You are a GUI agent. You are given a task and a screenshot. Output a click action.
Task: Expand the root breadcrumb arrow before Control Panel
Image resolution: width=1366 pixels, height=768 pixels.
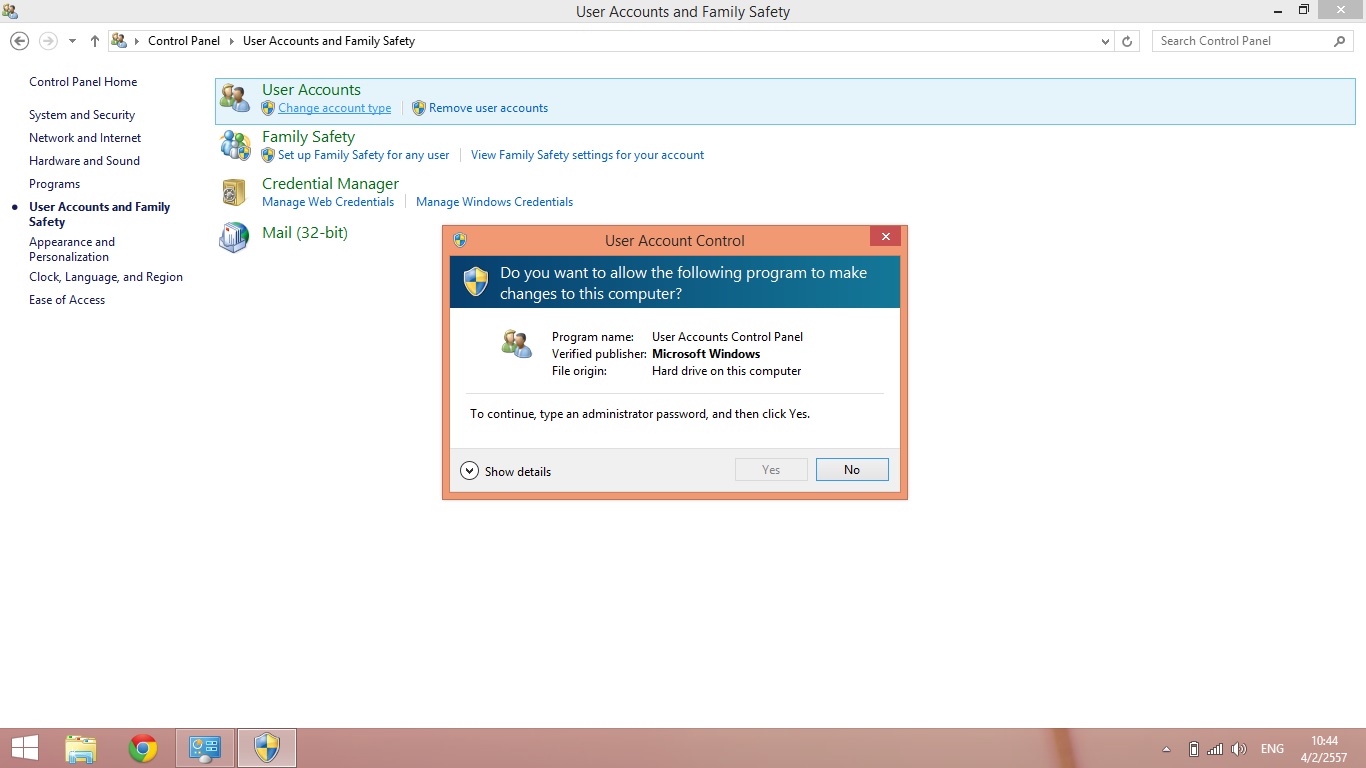click(x=137, y=41)
